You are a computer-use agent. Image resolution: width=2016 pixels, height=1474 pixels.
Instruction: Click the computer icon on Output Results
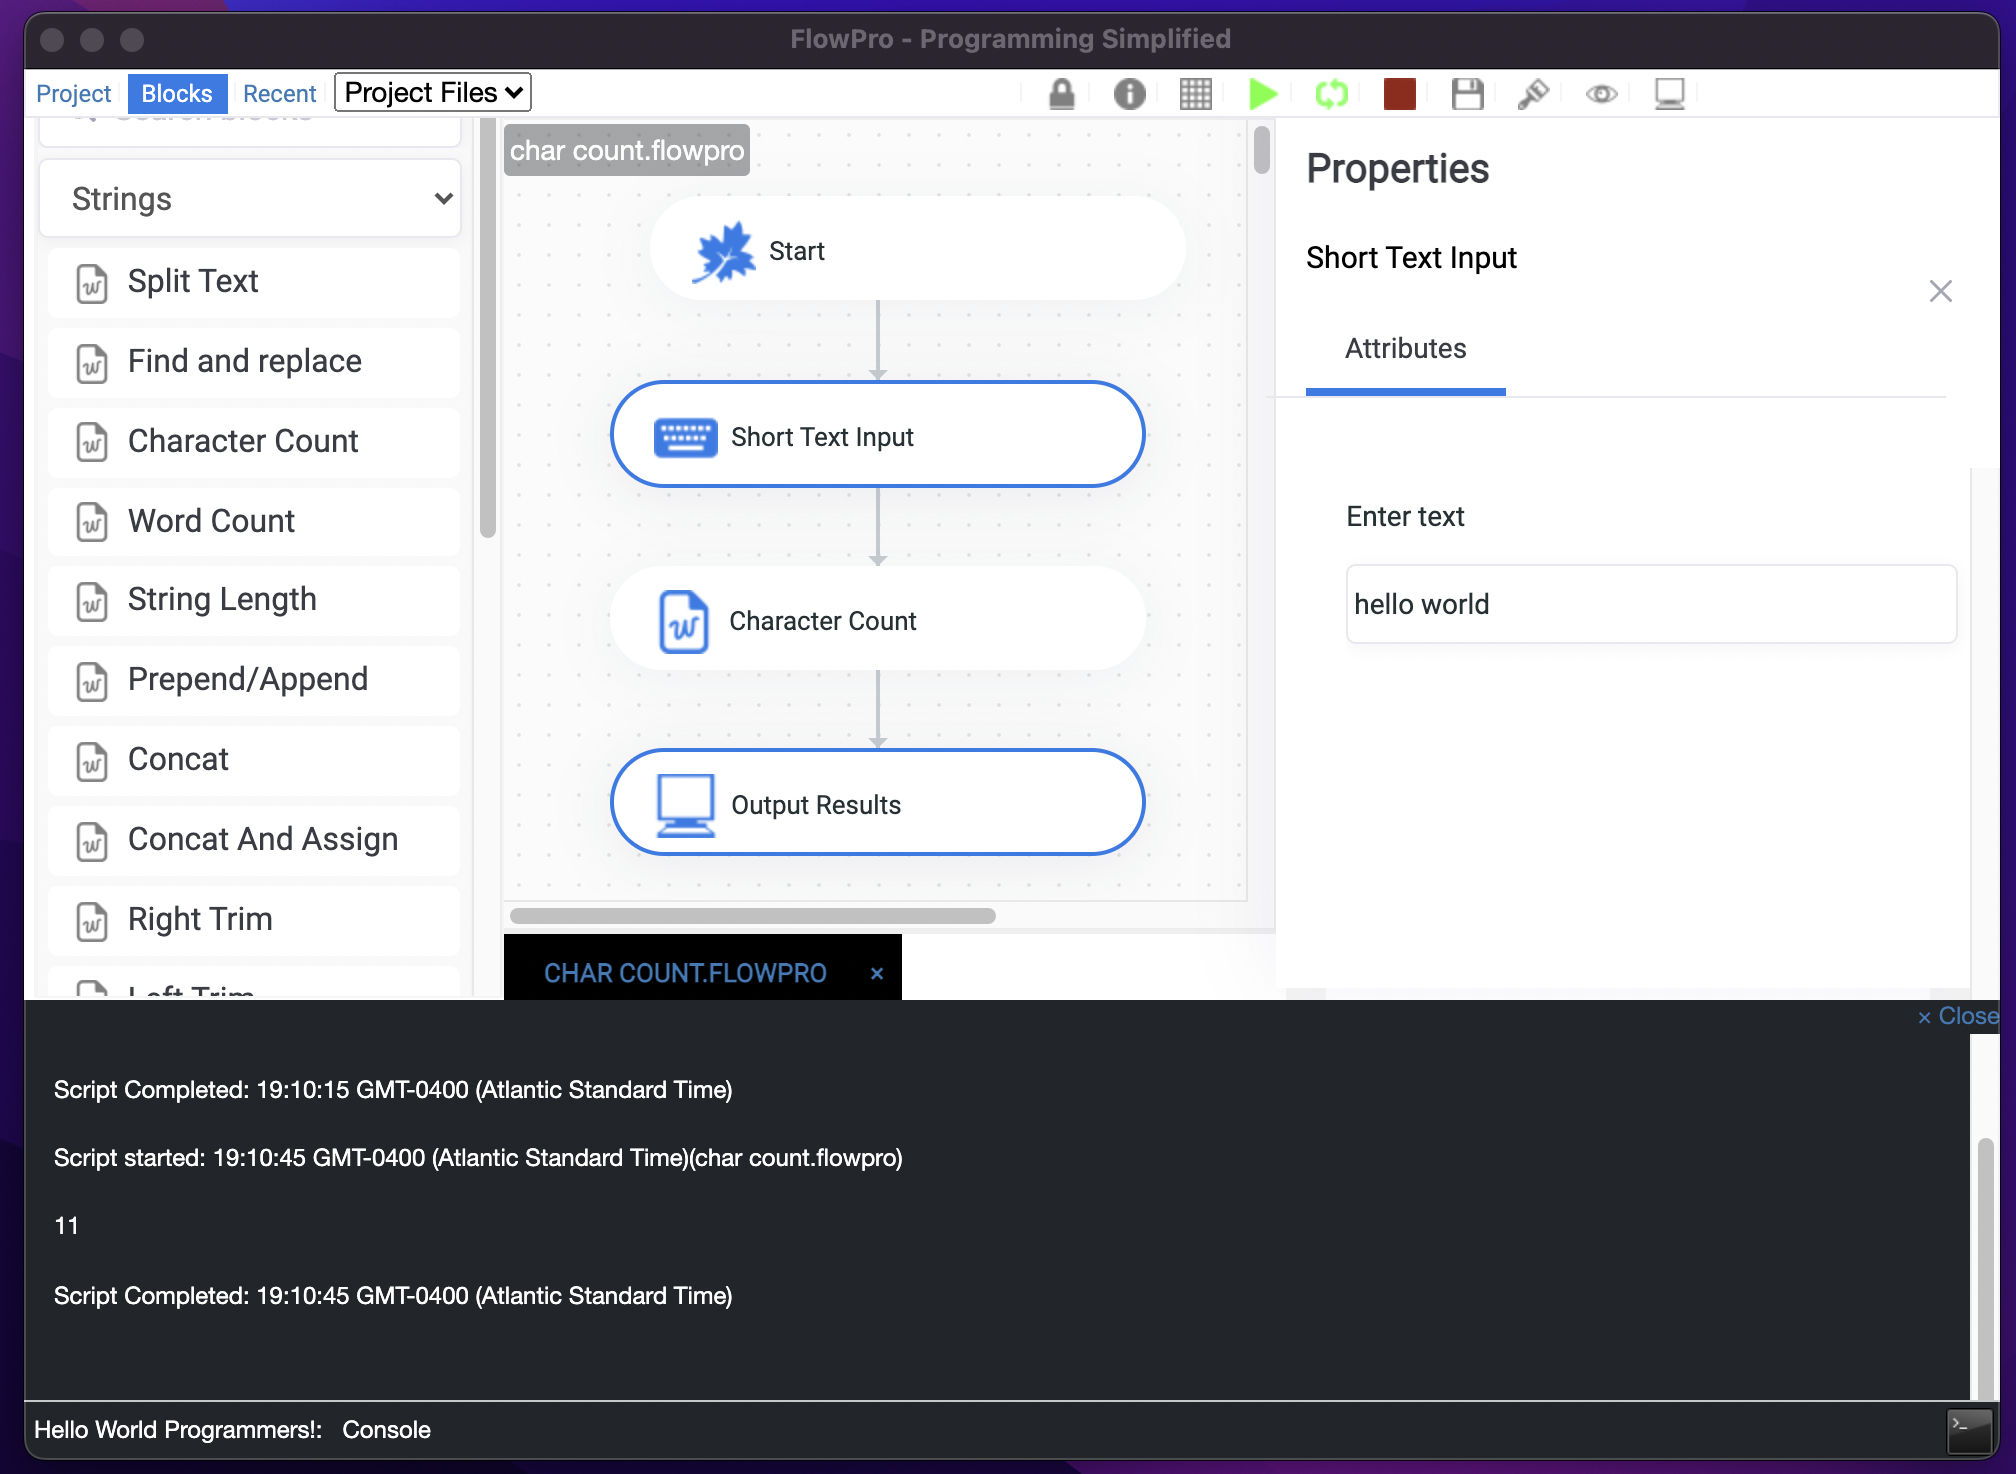click(x=685, y=804)
